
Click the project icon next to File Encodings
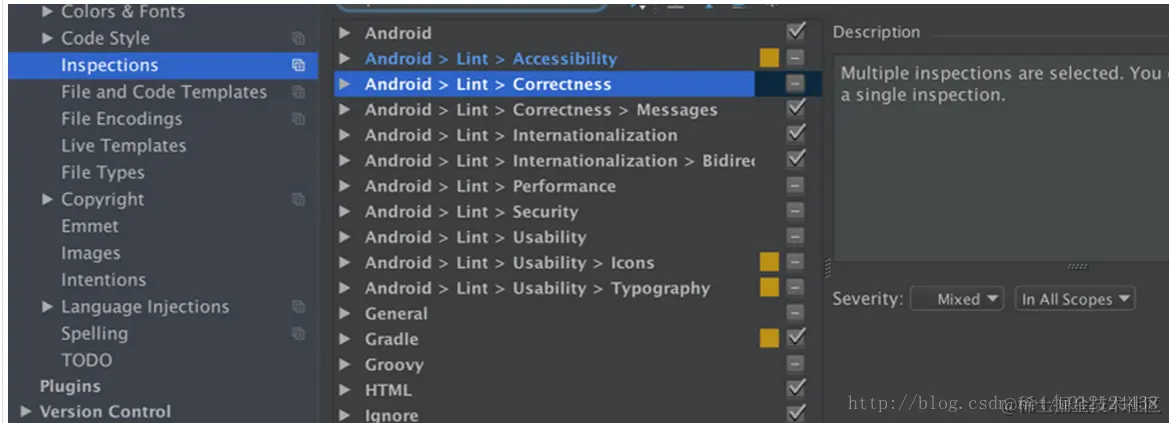[298, 119]
